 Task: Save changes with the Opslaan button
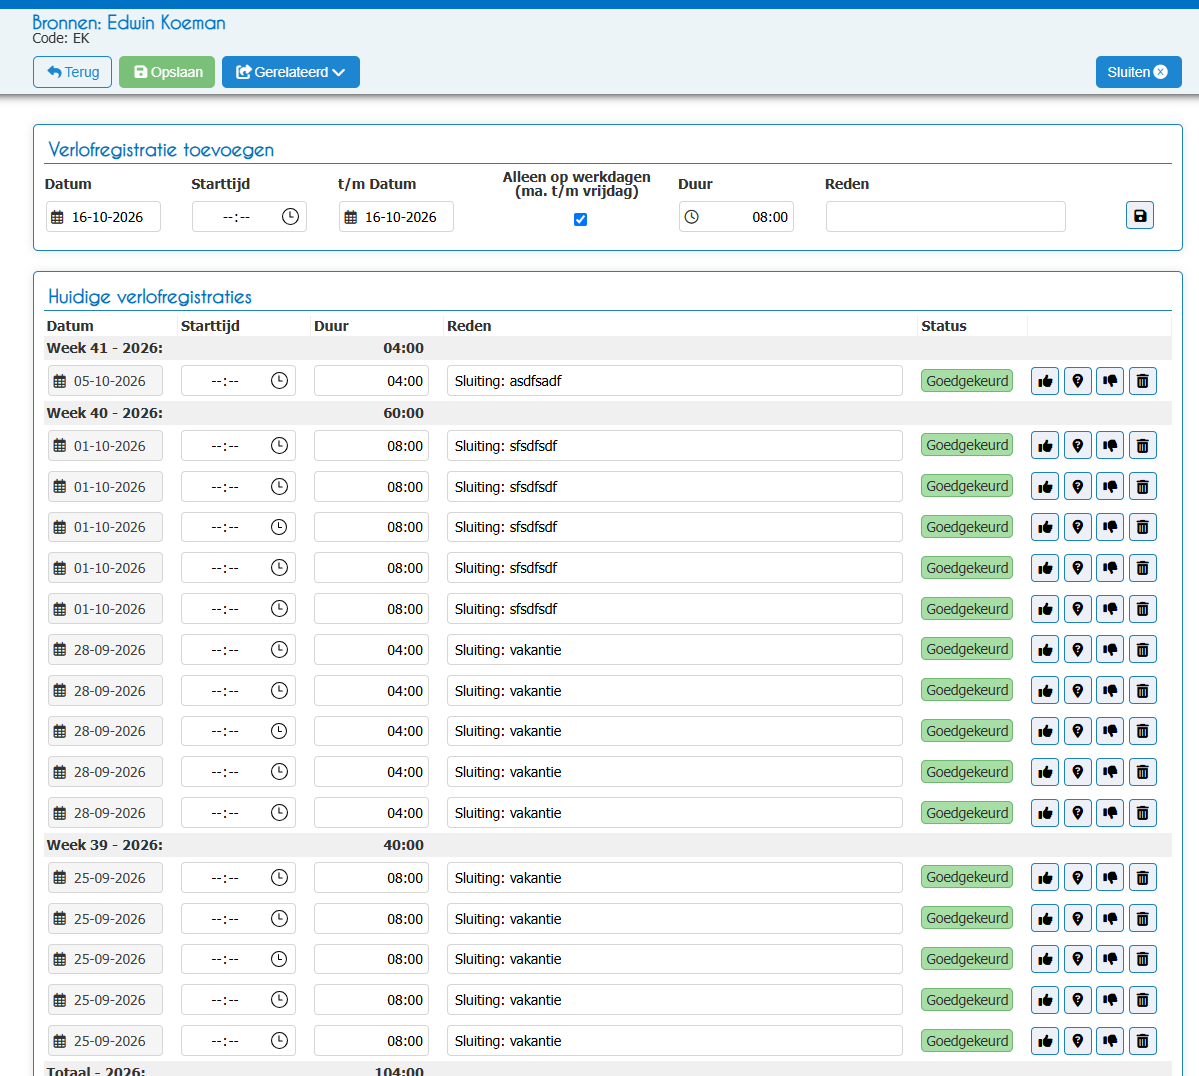pos(167,72)
